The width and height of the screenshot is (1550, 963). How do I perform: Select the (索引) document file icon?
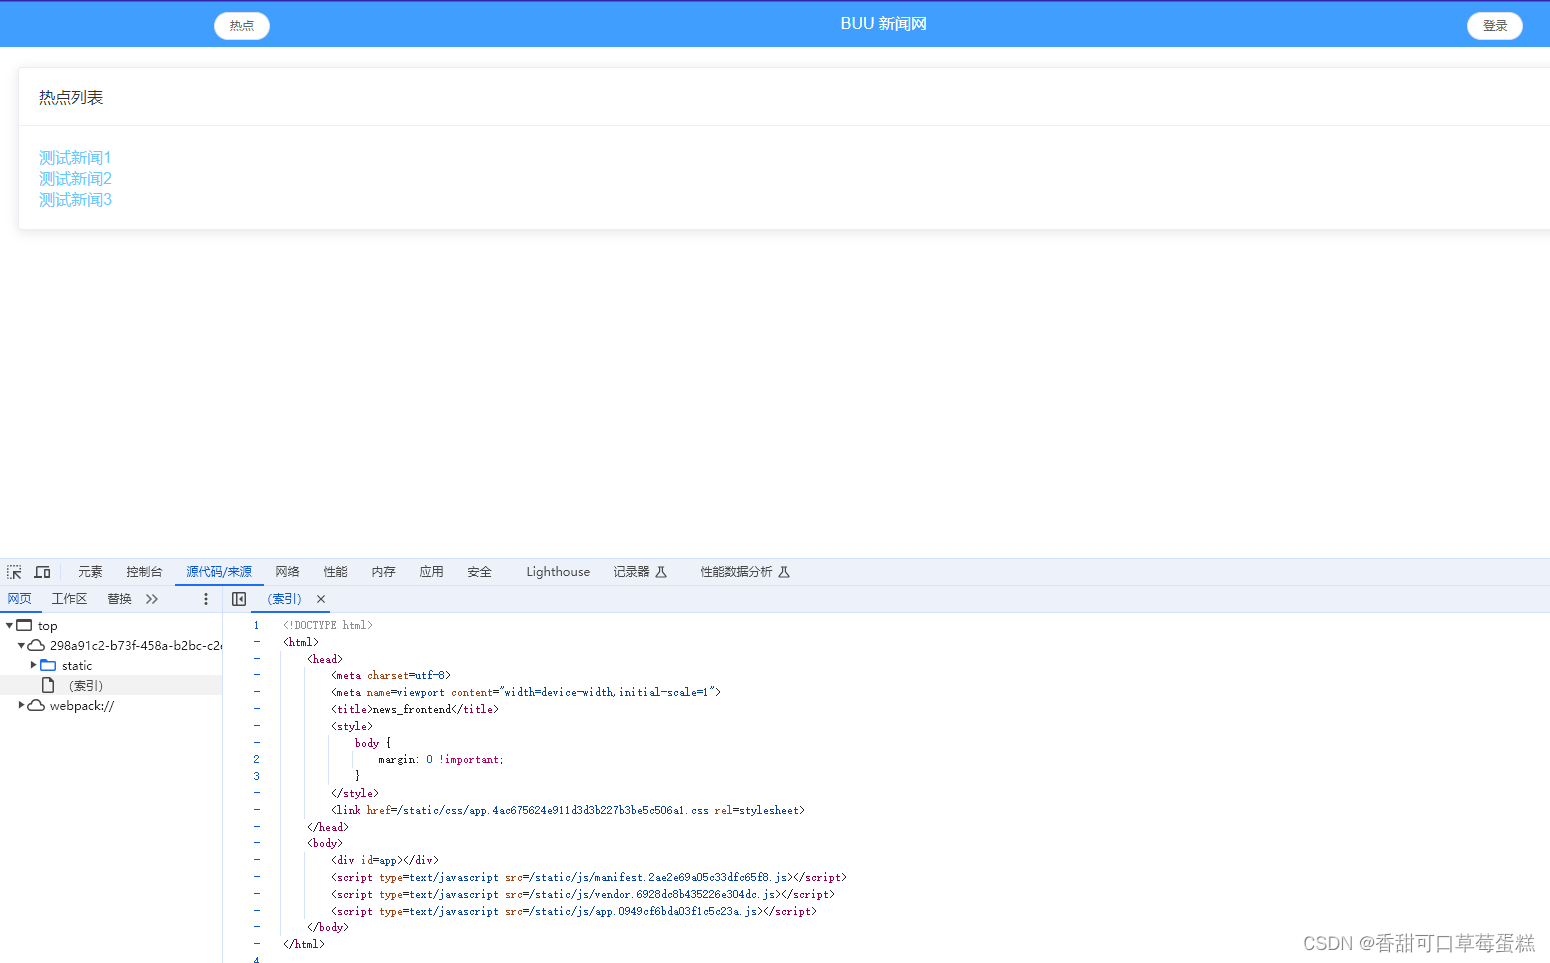pyautogui.click(x=48, y=685)
